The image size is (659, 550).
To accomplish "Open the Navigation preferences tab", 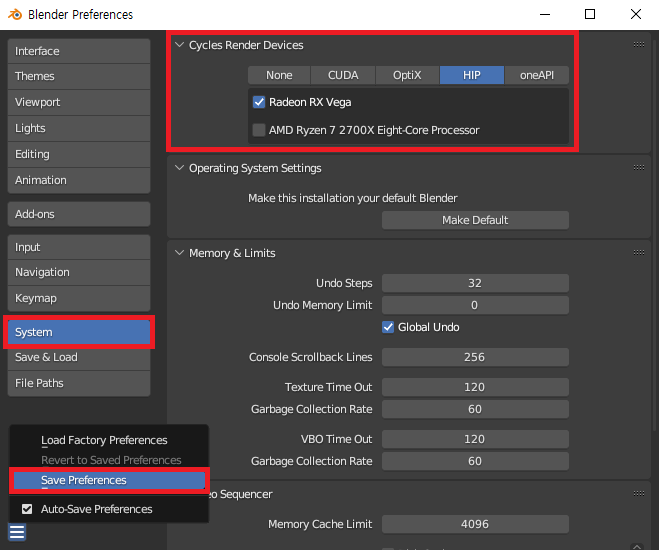I will pyautogui.click(x=79, y=272).
